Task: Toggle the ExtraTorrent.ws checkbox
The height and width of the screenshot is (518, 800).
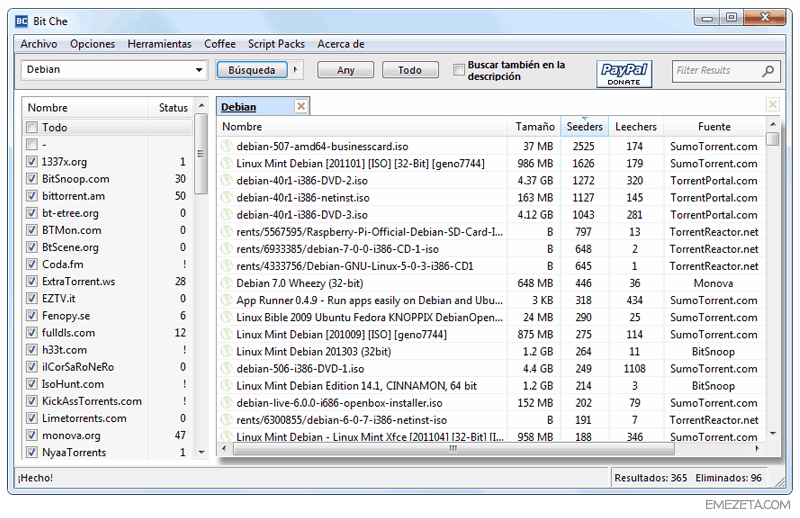Action: coord(32,281)
